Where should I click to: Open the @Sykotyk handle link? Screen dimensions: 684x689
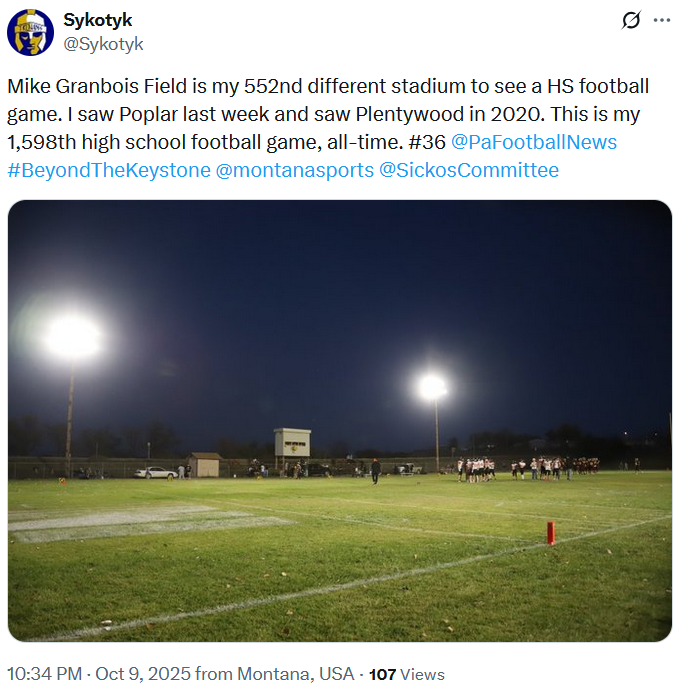click(103, 44)
